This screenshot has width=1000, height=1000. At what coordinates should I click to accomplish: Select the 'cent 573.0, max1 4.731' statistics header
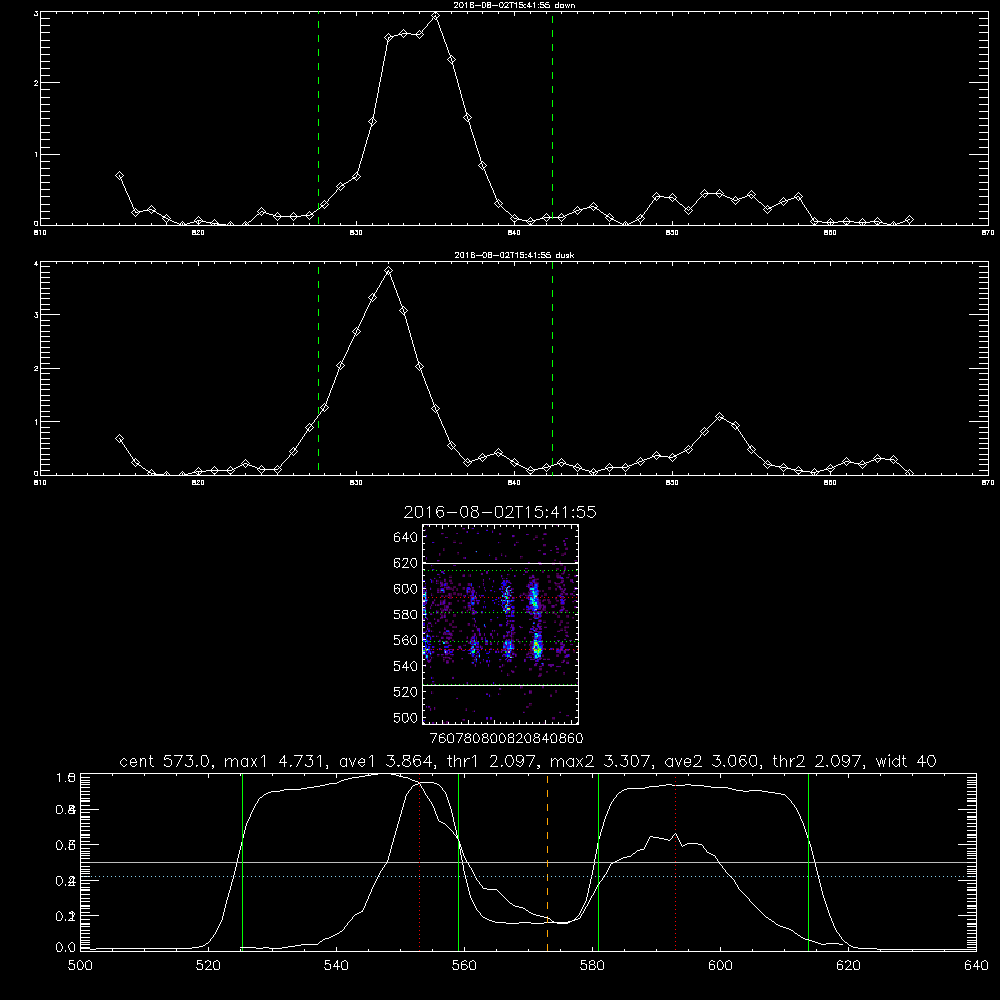(x=527, y=761)
